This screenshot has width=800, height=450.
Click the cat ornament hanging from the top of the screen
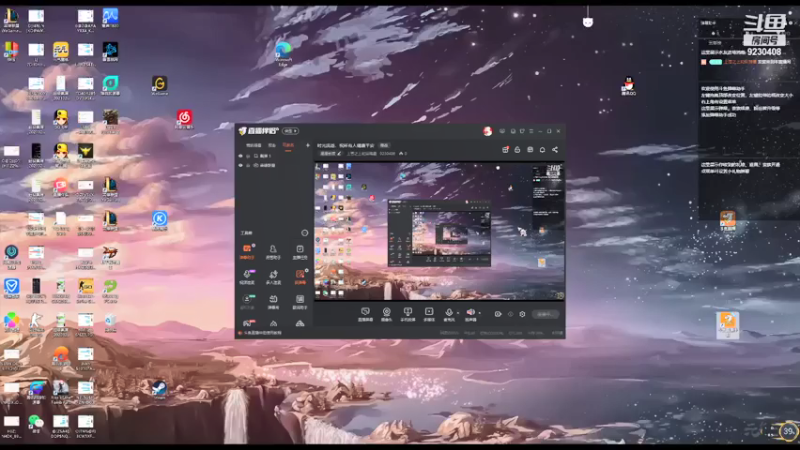(x=588, y=22)
